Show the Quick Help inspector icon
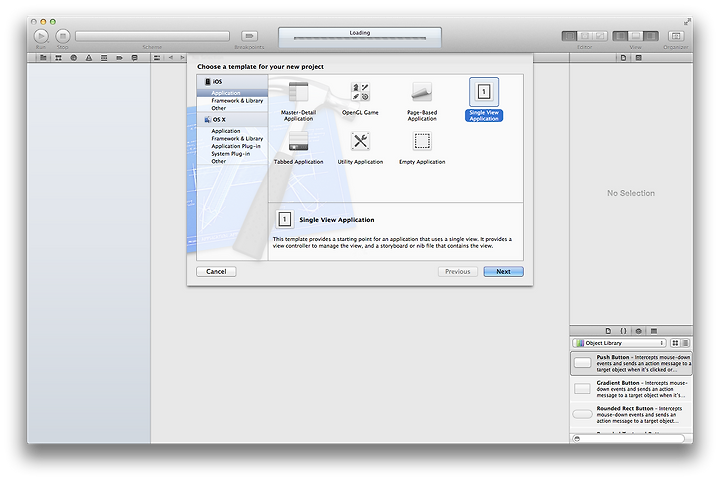This screenshot has height=481, width=720. (639, 58)
